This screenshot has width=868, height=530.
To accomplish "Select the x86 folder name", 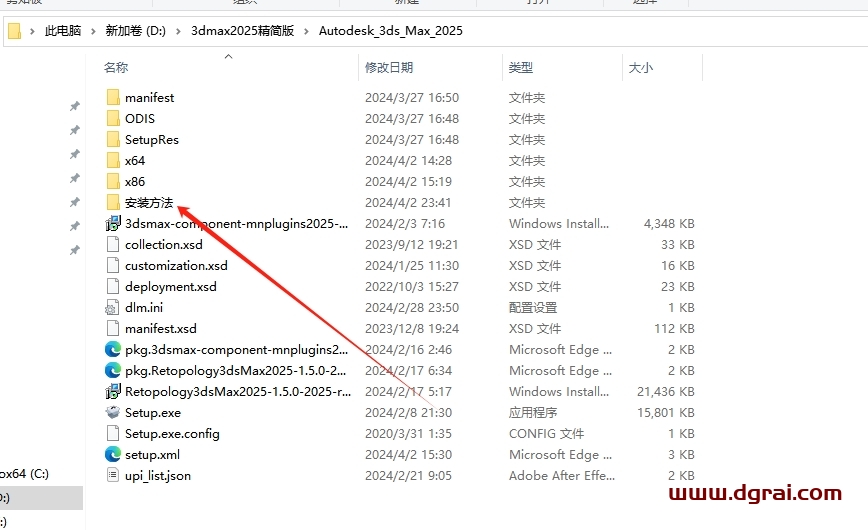I will click(x=135, y=182).
